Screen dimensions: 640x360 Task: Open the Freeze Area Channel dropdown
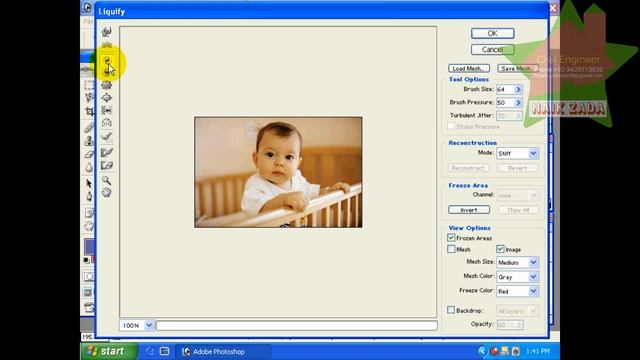pos(533,196)
